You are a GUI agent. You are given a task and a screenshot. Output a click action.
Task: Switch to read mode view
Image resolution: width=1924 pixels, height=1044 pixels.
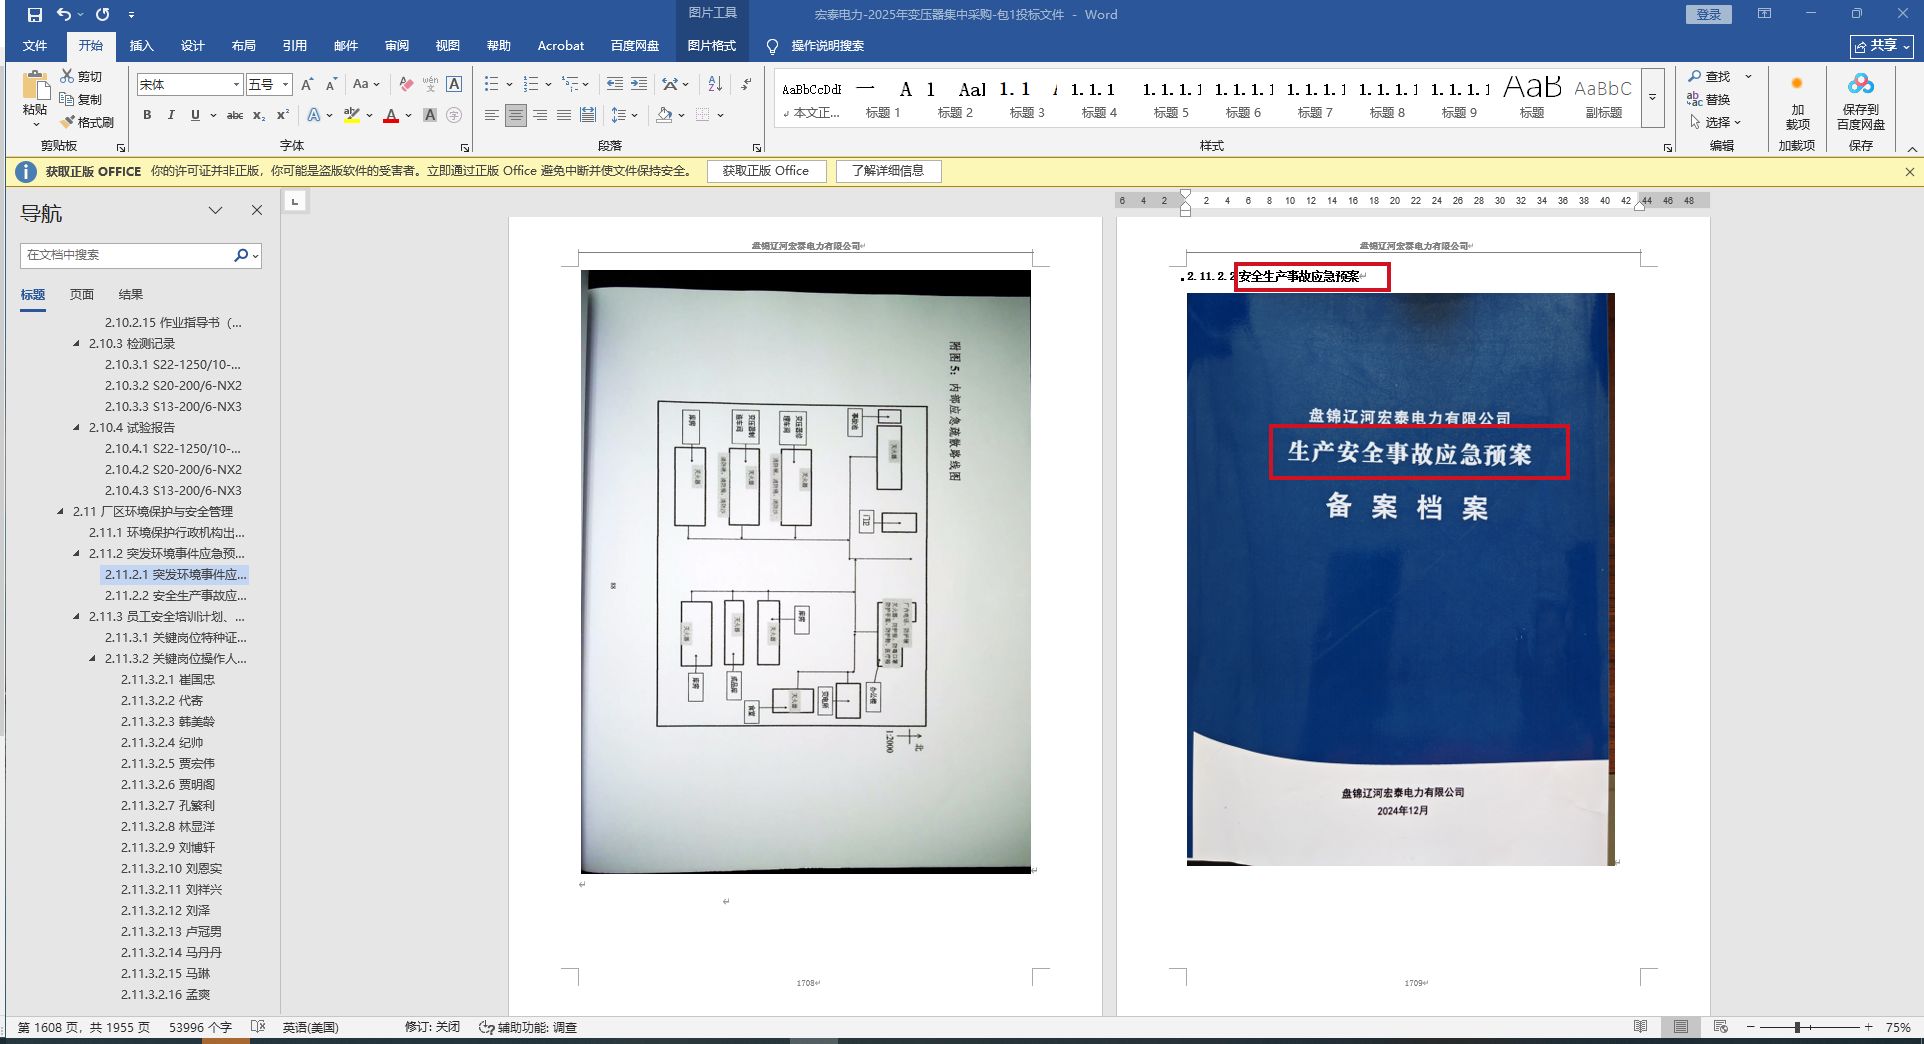(x=1641, y=1027)
